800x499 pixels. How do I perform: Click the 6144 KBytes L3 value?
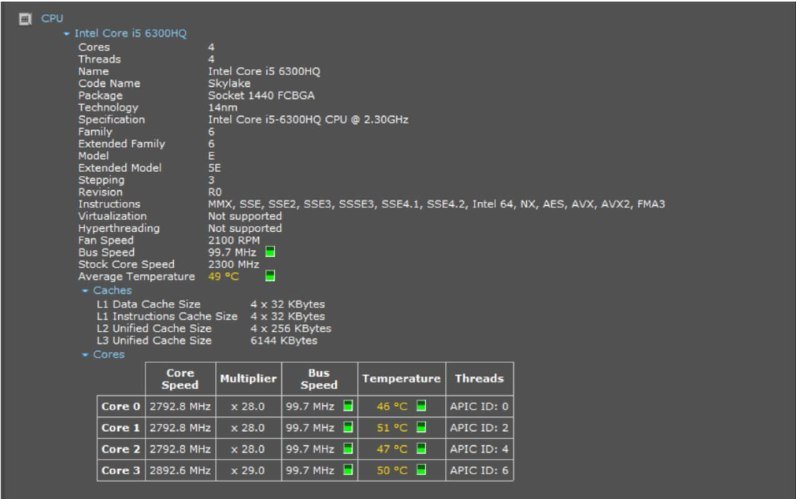click(x=284, y=340)
